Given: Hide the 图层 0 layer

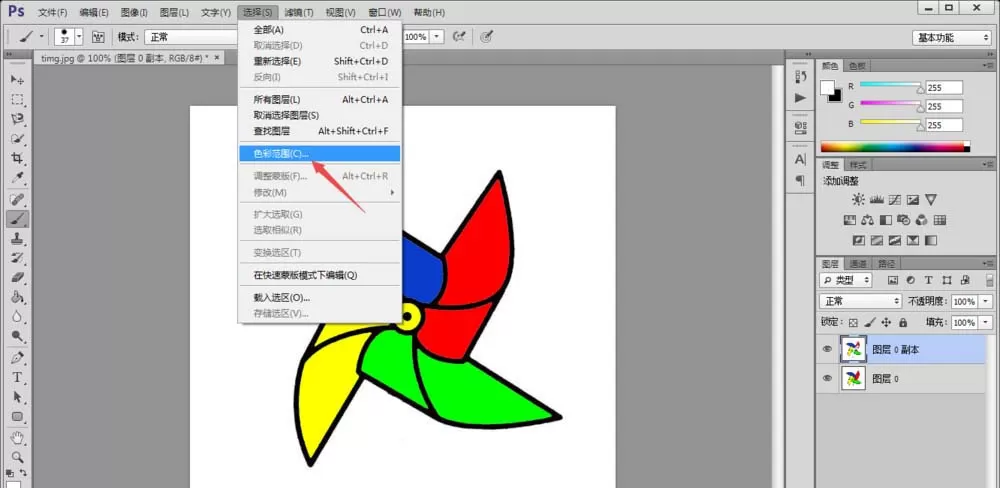Looking at the screenshot, I should [x=827, y=378].
